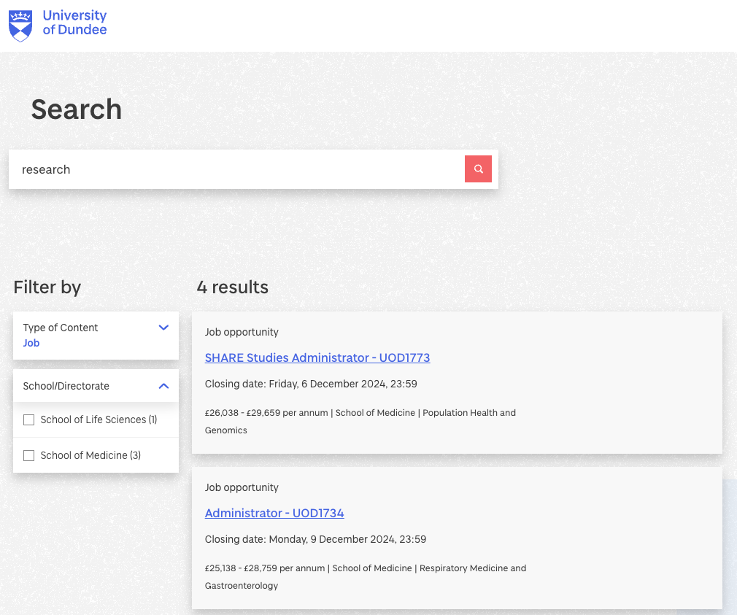Enable the School of Medicine checkbox
The height and width of the screenshot is (616, 738).
(29, 456)
